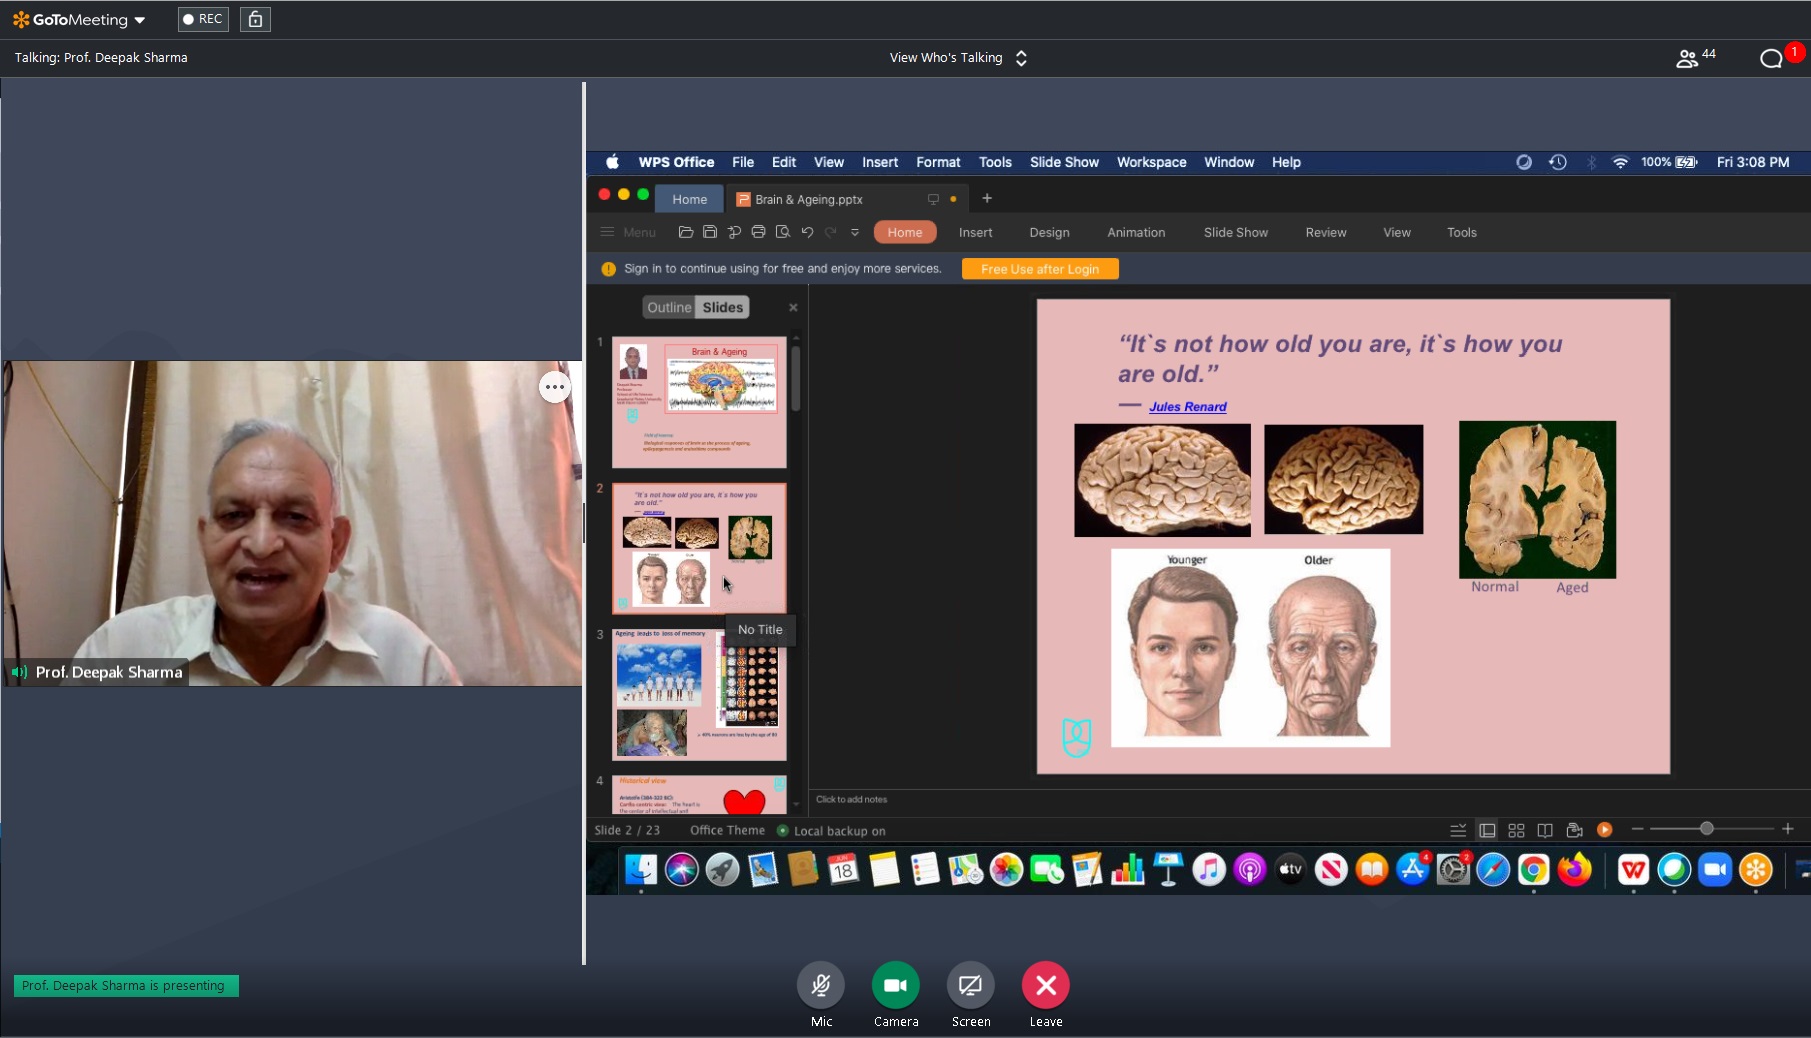The width and height of the screenshot is (1811, 1038).
Task: Click the plus icon to add new tab
Action: (x=987, y=198)
